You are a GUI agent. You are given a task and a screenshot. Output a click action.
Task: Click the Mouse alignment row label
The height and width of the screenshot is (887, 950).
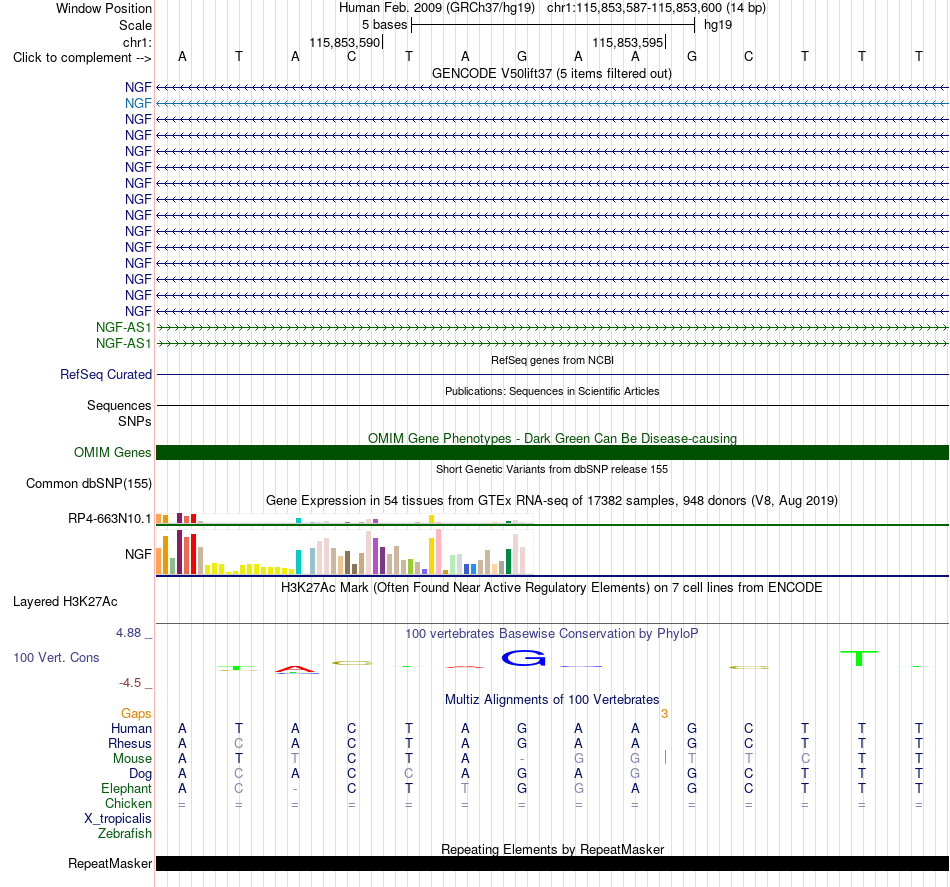tap(132, 759)
